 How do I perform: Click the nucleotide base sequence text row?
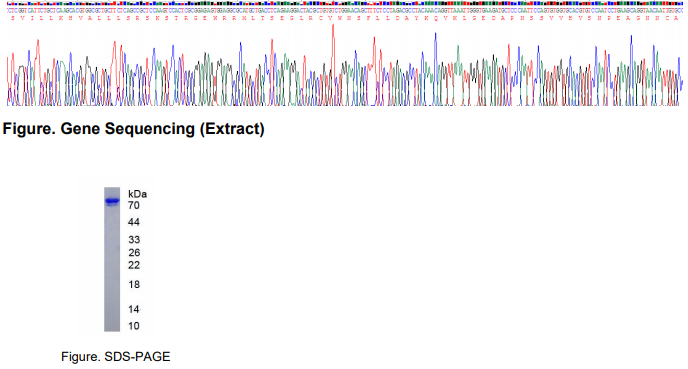pyautogui.click(x=344, y=10)
